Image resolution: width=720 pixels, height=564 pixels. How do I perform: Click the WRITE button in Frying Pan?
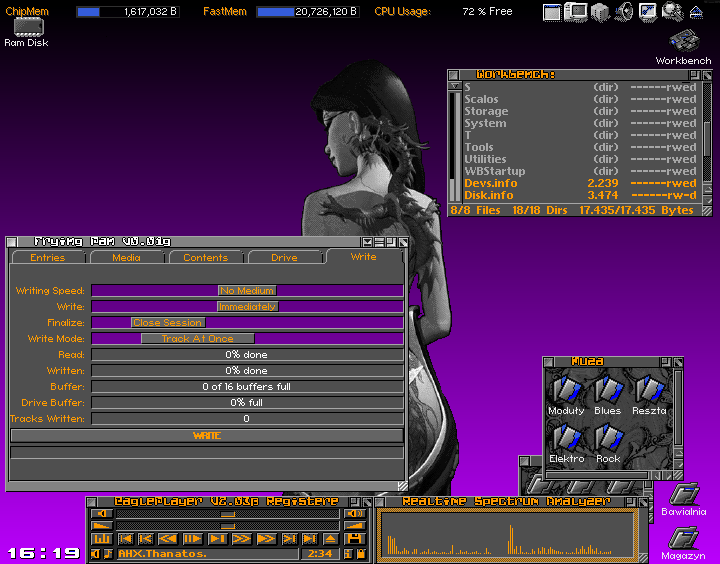click(207, 435)
